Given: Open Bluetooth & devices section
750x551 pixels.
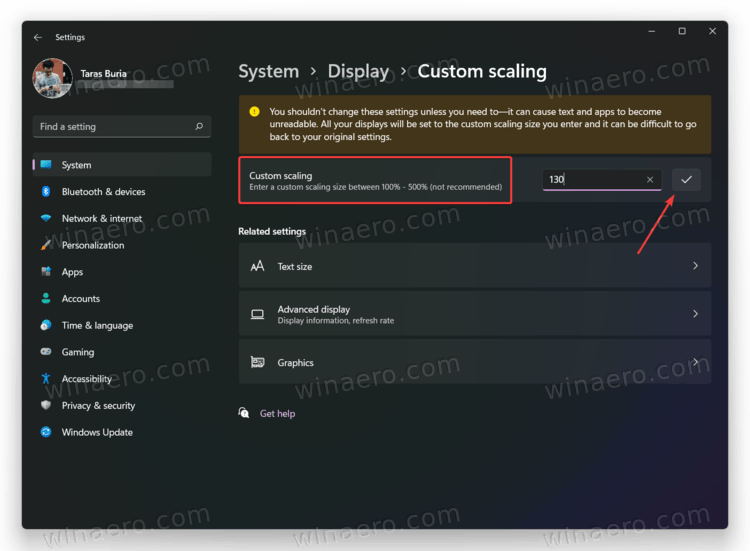Looking at the screenshot, I should [122, 192].
